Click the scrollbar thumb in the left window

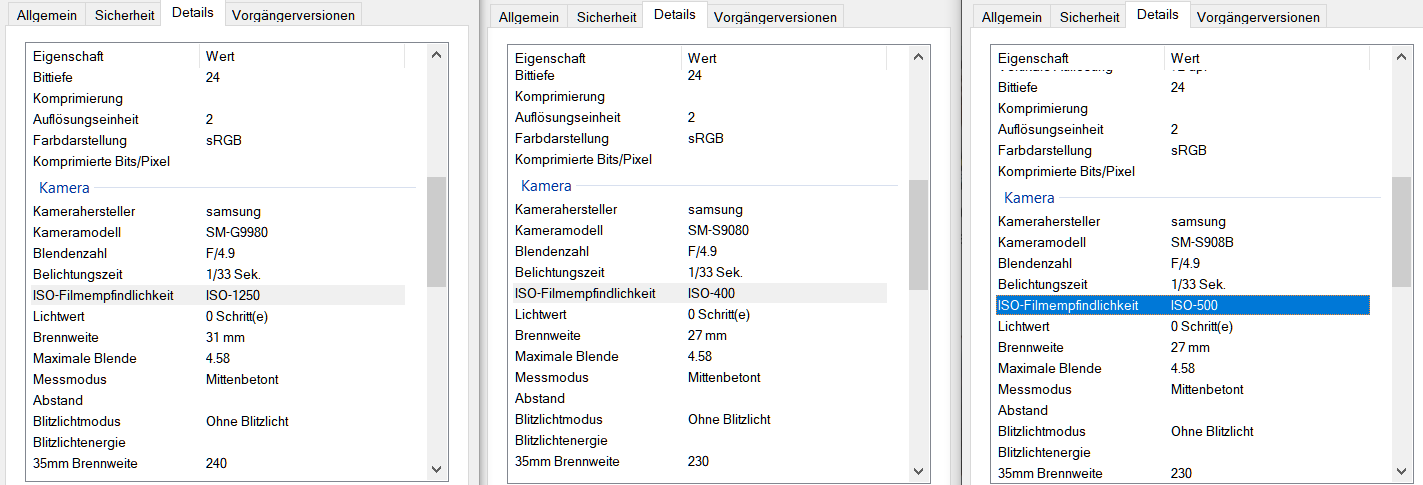(436, 232)
